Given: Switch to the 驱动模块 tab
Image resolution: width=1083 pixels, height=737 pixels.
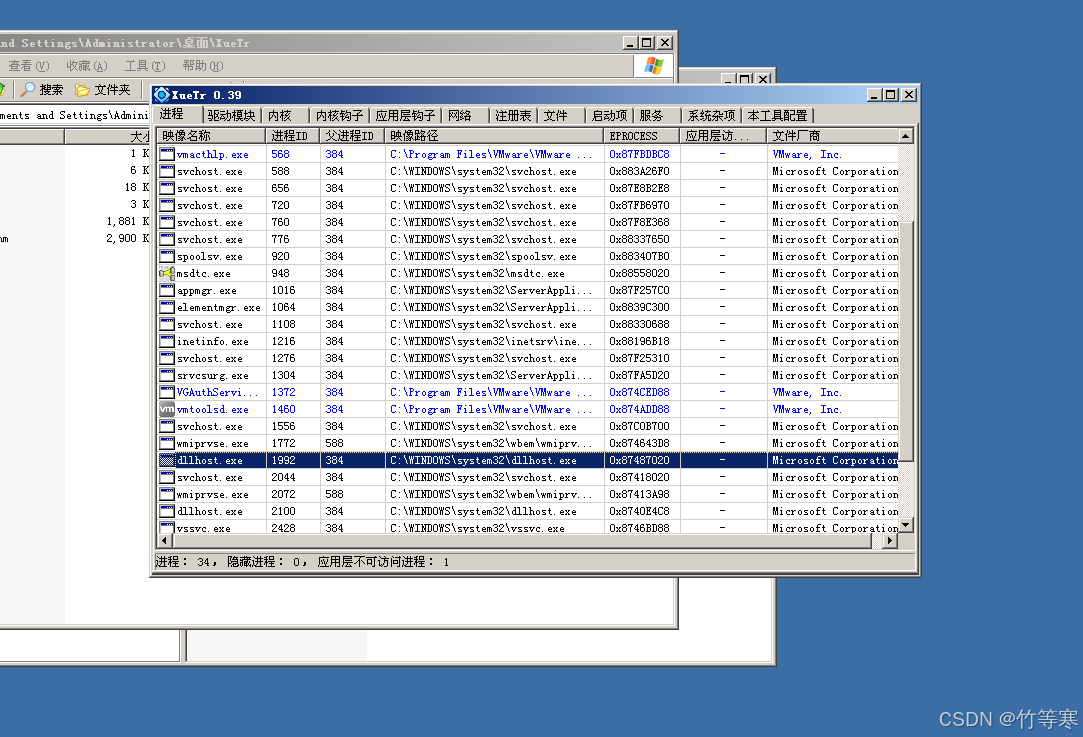Looking at the screenshot, I should point(231,116).
